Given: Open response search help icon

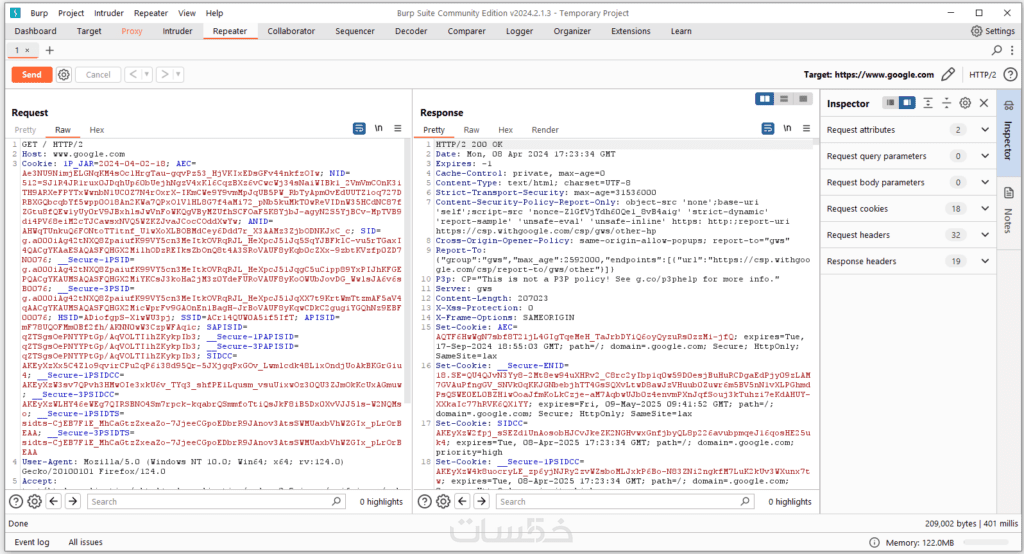Looking at the screenshot, I should 424,502.
